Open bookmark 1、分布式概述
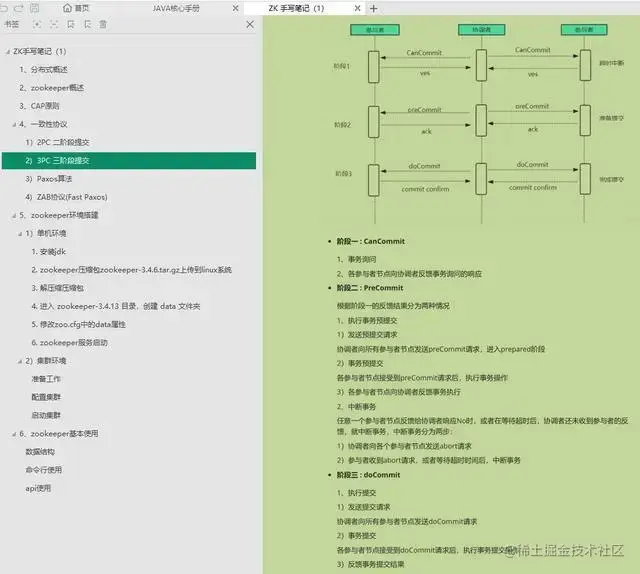 point(43,70)
